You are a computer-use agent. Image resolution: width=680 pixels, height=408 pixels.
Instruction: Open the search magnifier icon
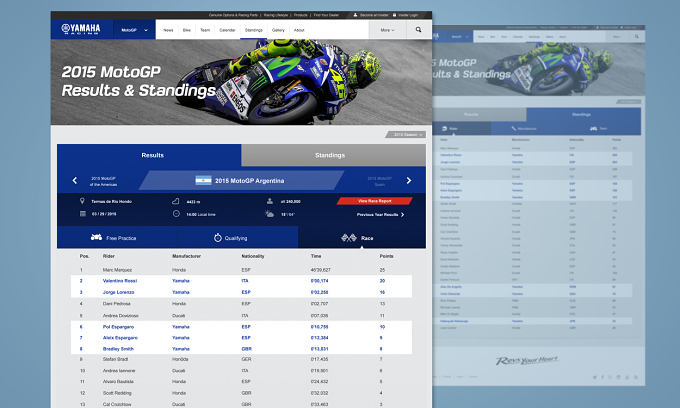coord(418,30)
